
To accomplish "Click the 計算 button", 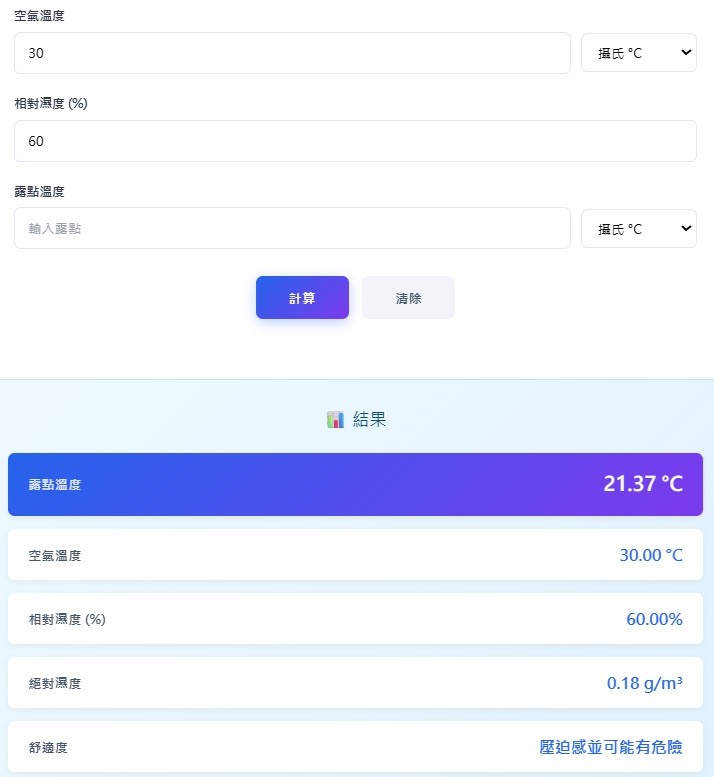I will (302, 297).
